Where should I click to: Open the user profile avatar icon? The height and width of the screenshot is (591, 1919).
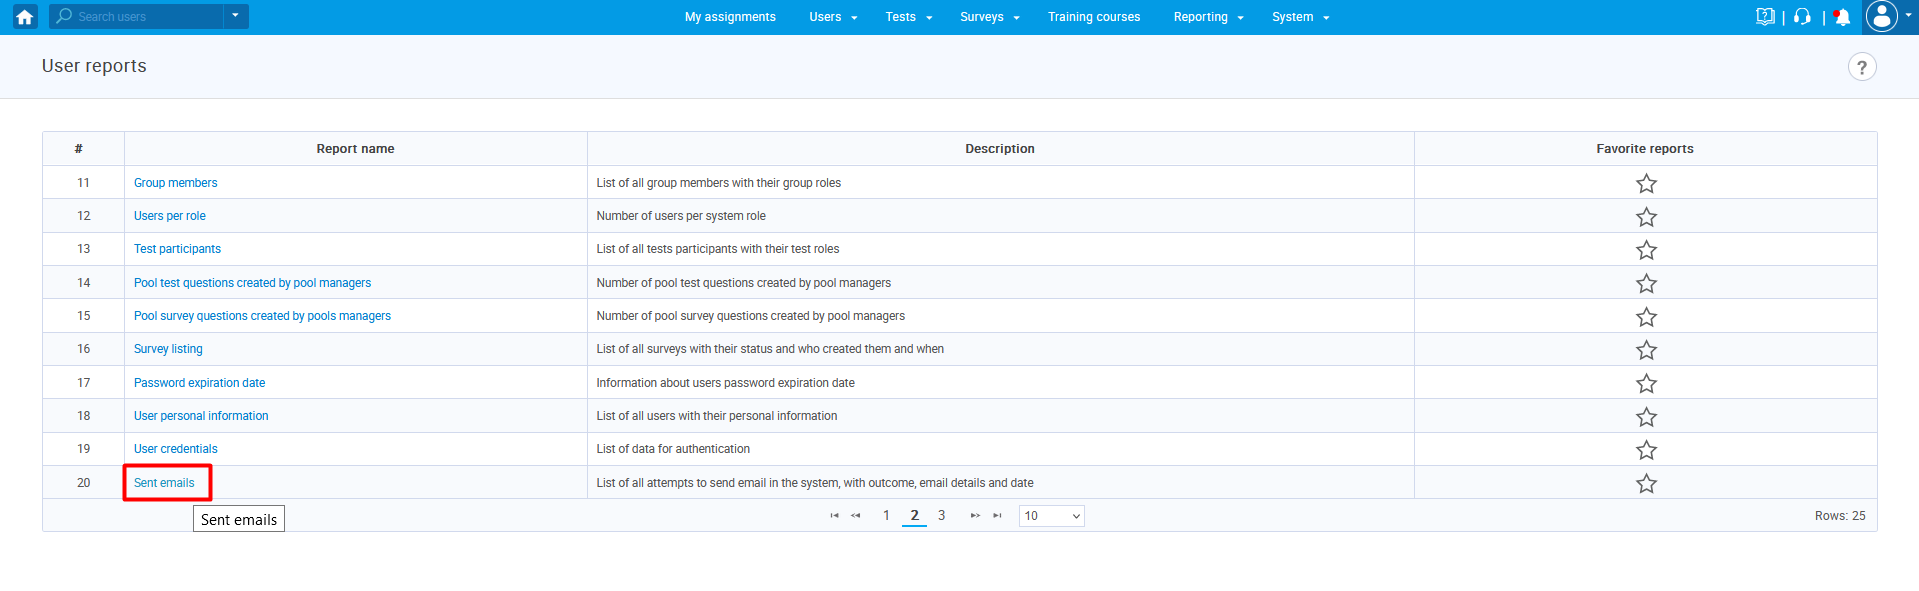[x=1881, y=16]
